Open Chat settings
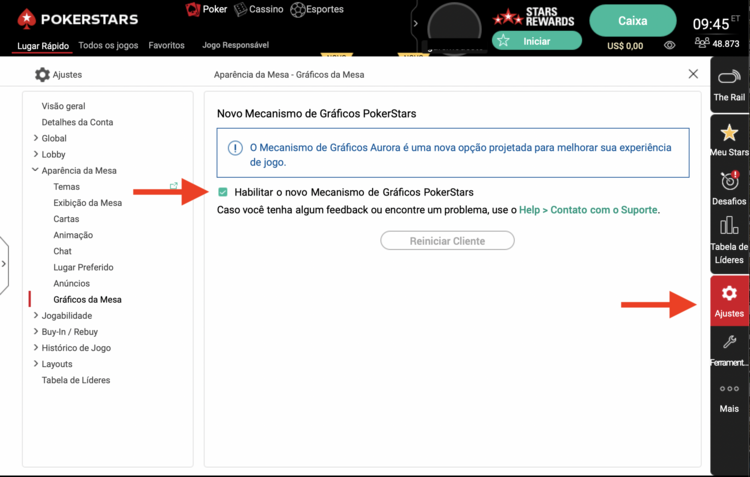Viewport: 750px width, 477px height. [63, 251]
